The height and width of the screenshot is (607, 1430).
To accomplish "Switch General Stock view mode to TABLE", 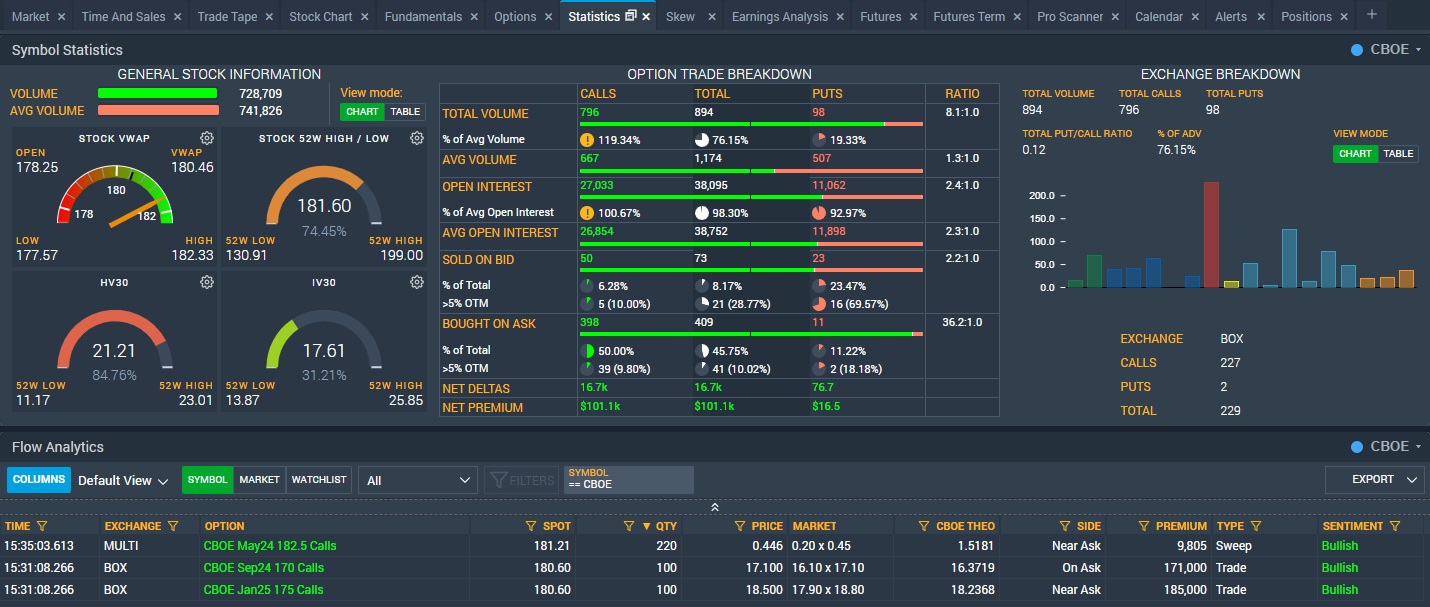I will point(405,112).
